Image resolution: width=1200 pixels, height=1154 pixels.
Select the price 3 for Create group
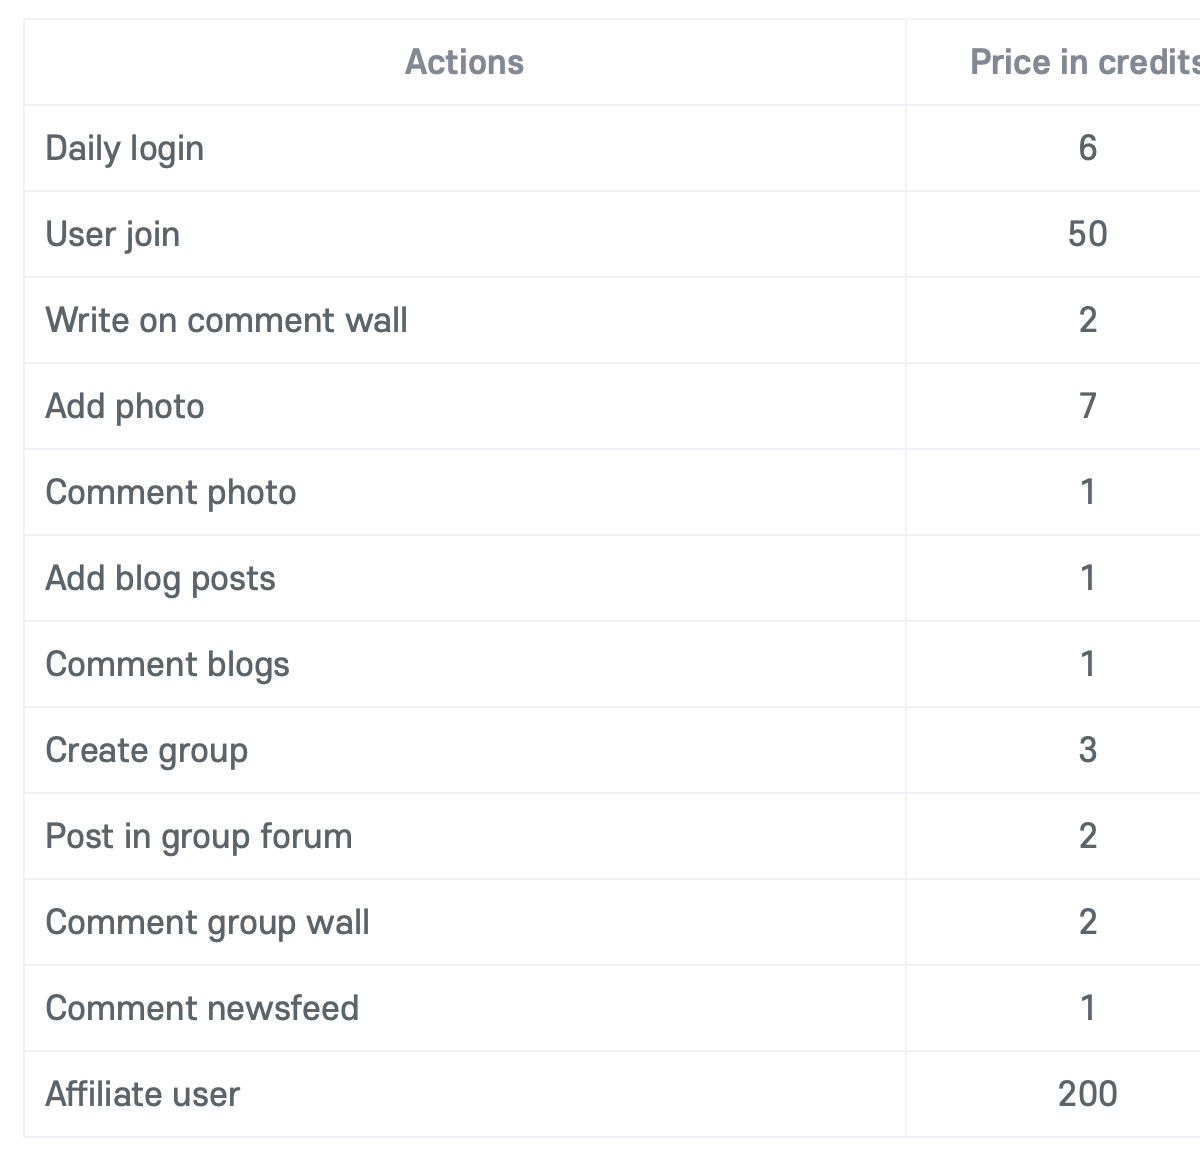click(1088, 750)
